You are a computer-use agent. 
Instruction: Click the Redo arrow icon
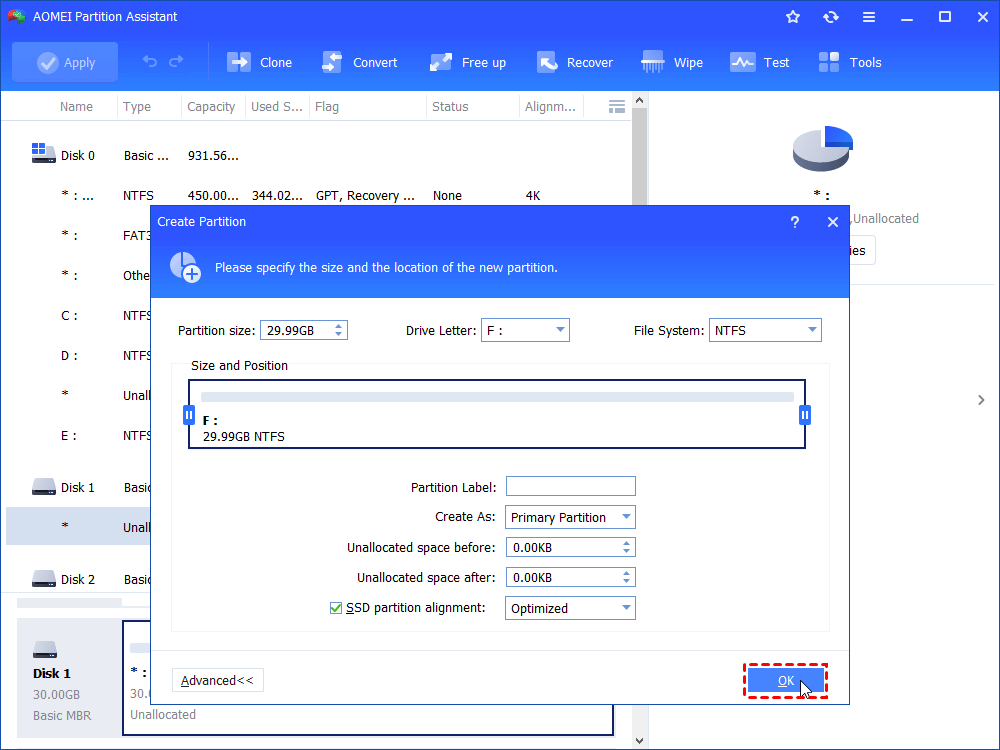tap(176, 61)
